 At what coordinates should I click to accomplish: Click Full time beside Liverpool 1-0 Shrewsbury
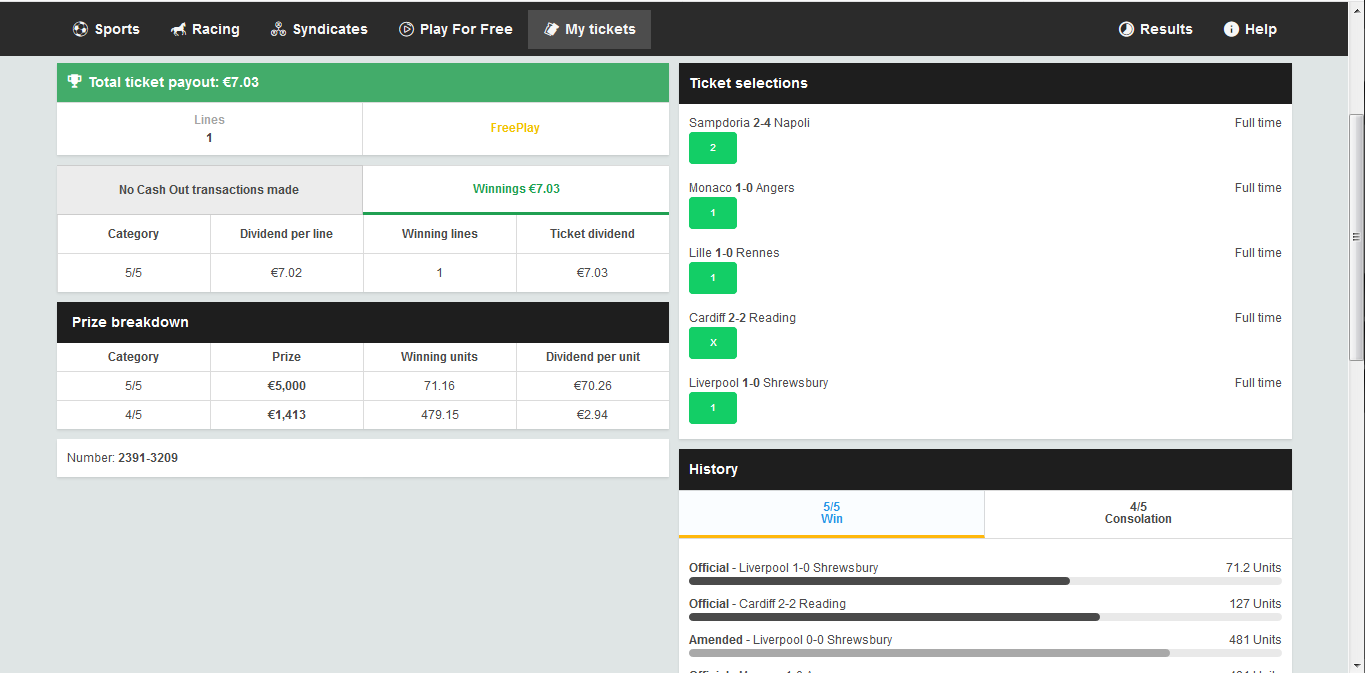[1258, 383]
